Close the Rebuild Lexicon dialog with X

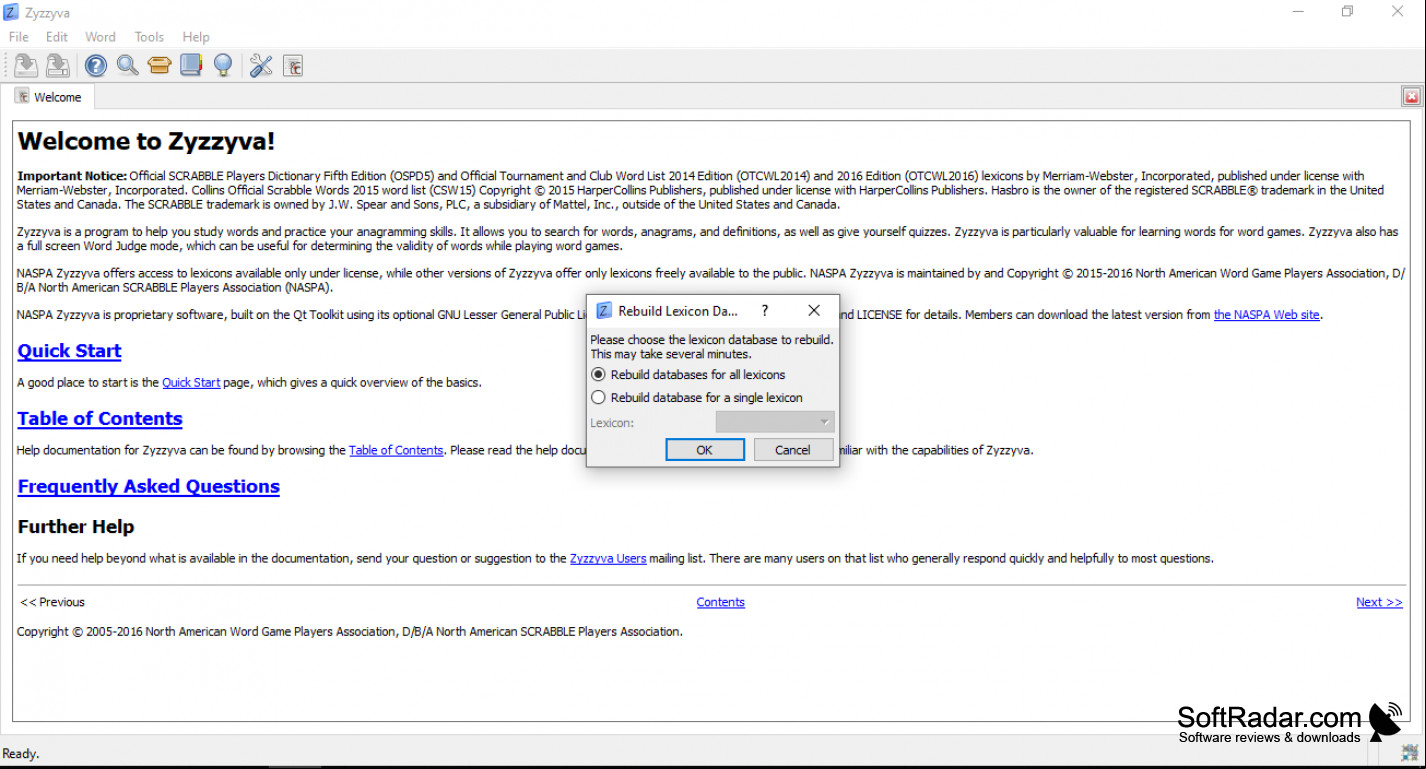(x=814, y=311)
